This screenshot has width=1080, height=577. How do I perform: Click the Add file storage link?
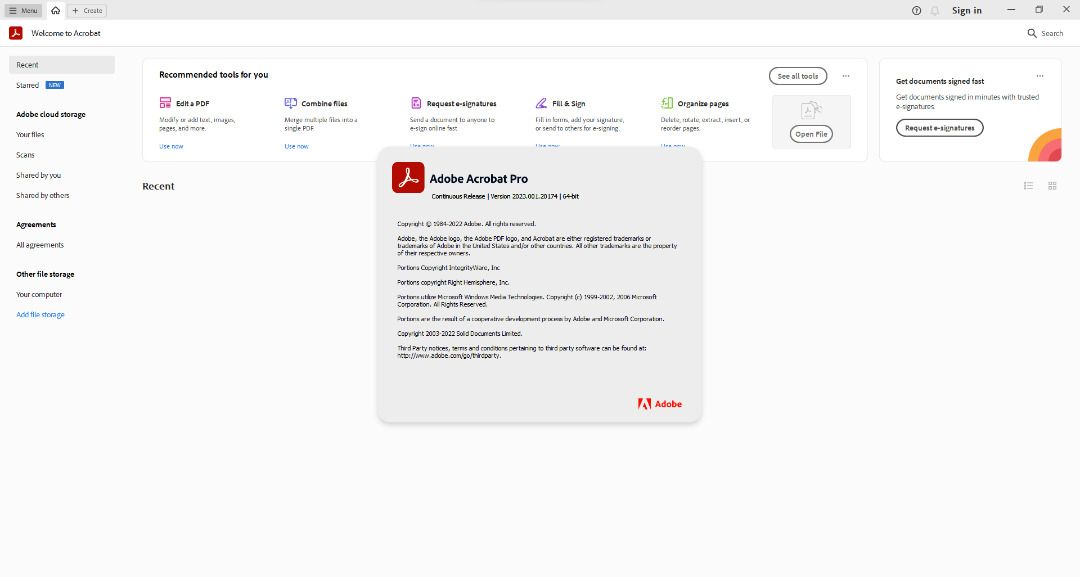[x=40, y=315]
